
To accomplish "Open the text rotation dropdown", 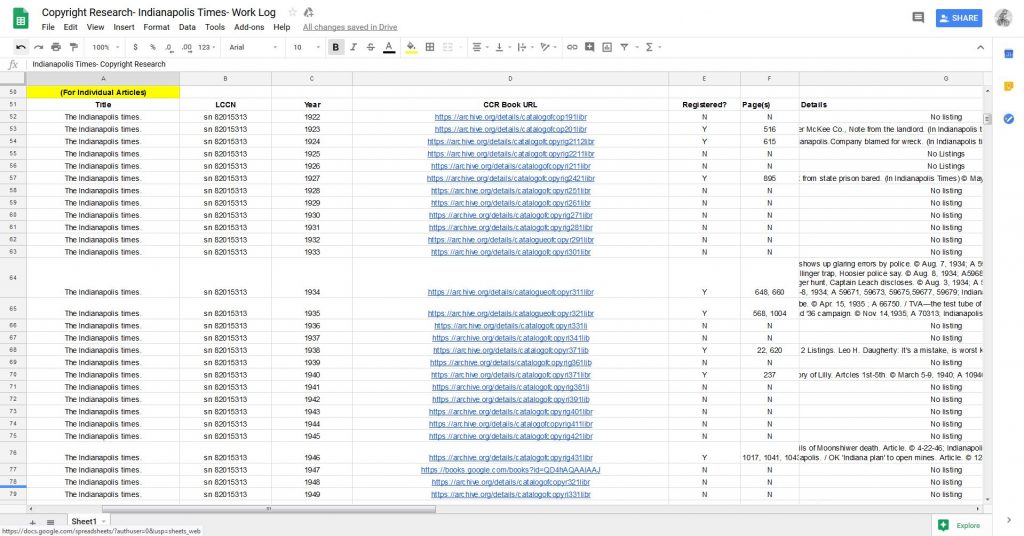I will [x=547, y=47].
